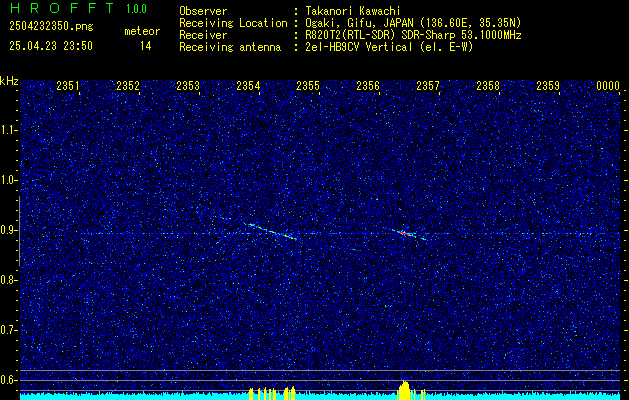629x400 pixels.
Task: Click the date stamp 25.04.23 23:50
Action: [x=51, y=46]
